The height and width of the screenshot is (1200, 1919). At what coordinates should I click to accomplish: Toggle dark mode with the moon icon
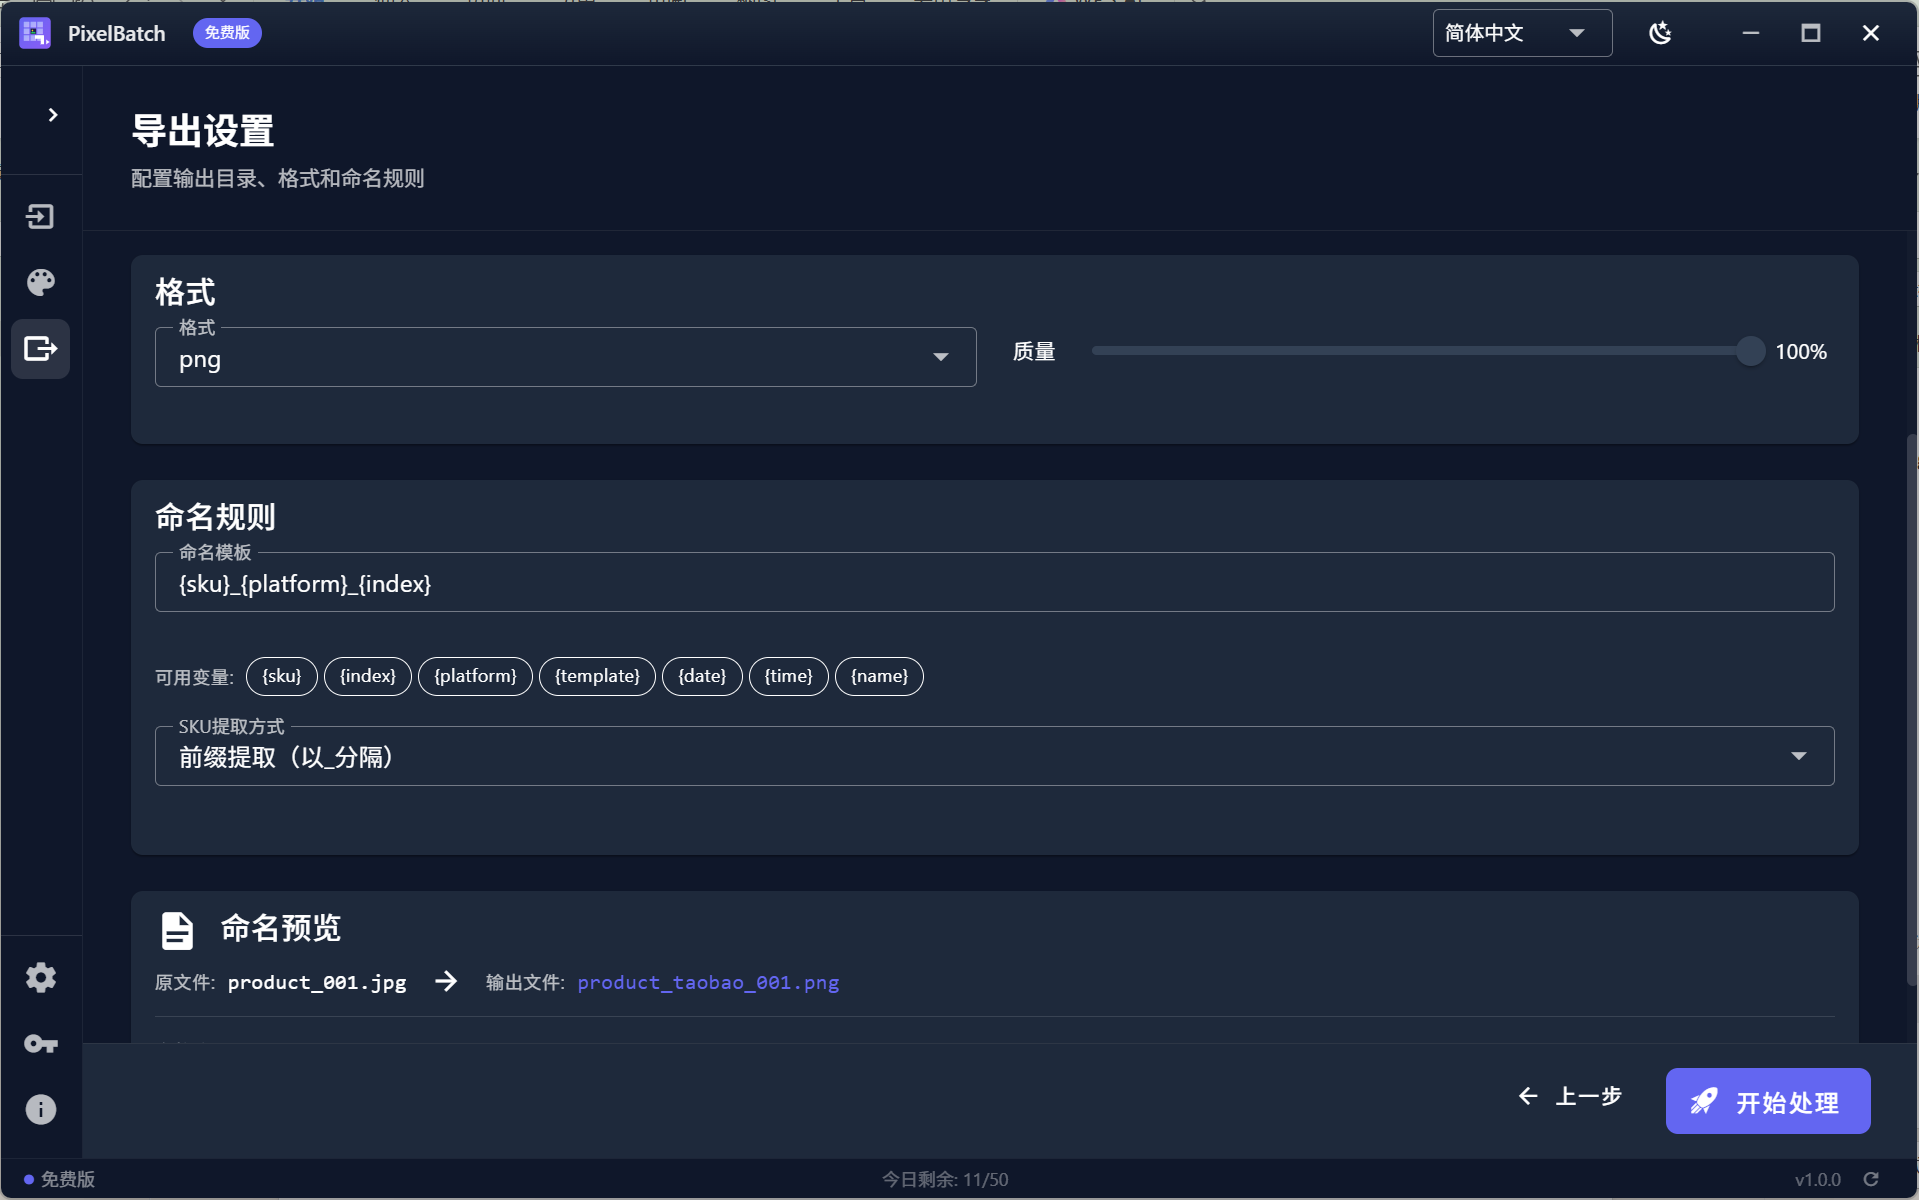[1660, 33]
